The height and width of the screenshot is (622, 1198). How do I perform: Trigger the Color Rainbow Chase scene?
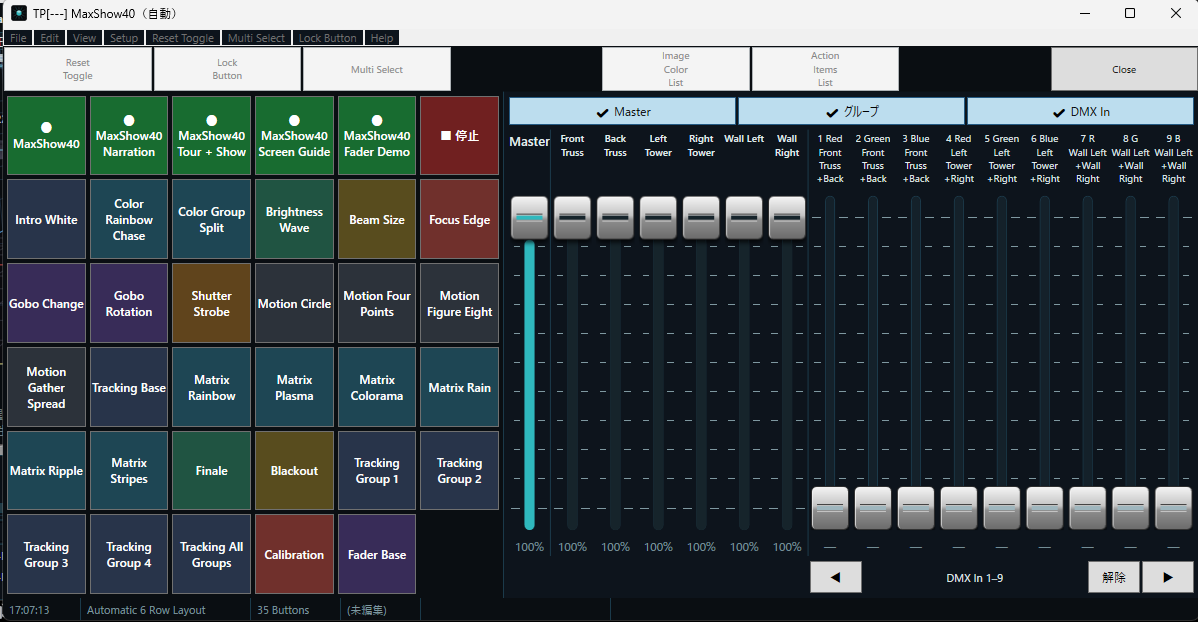(x=129, y=220)
